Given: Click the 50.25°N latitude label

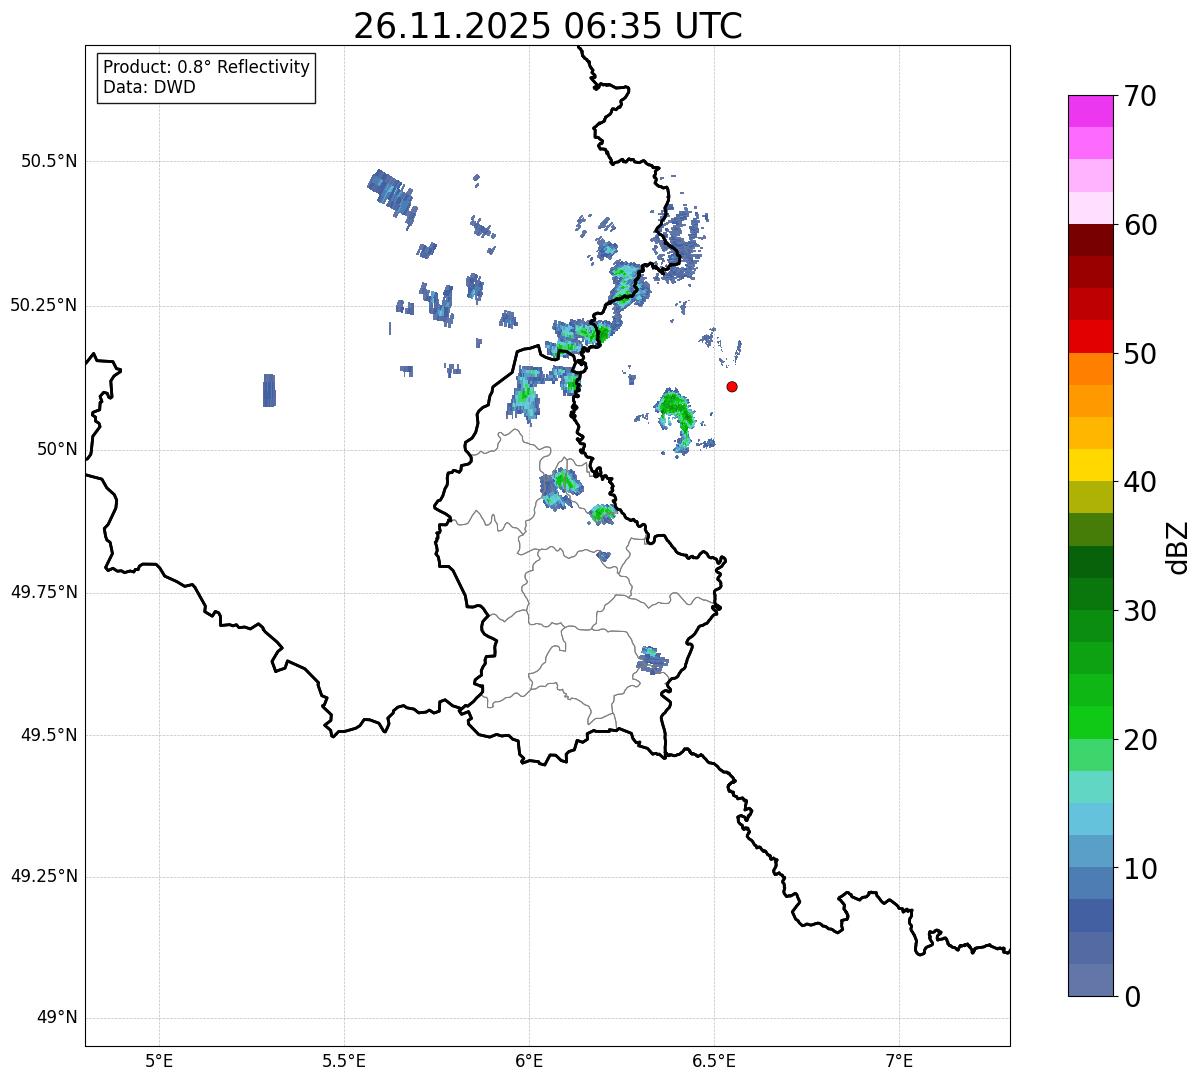Looking at the screenshot, I should (x=44, y=305).
